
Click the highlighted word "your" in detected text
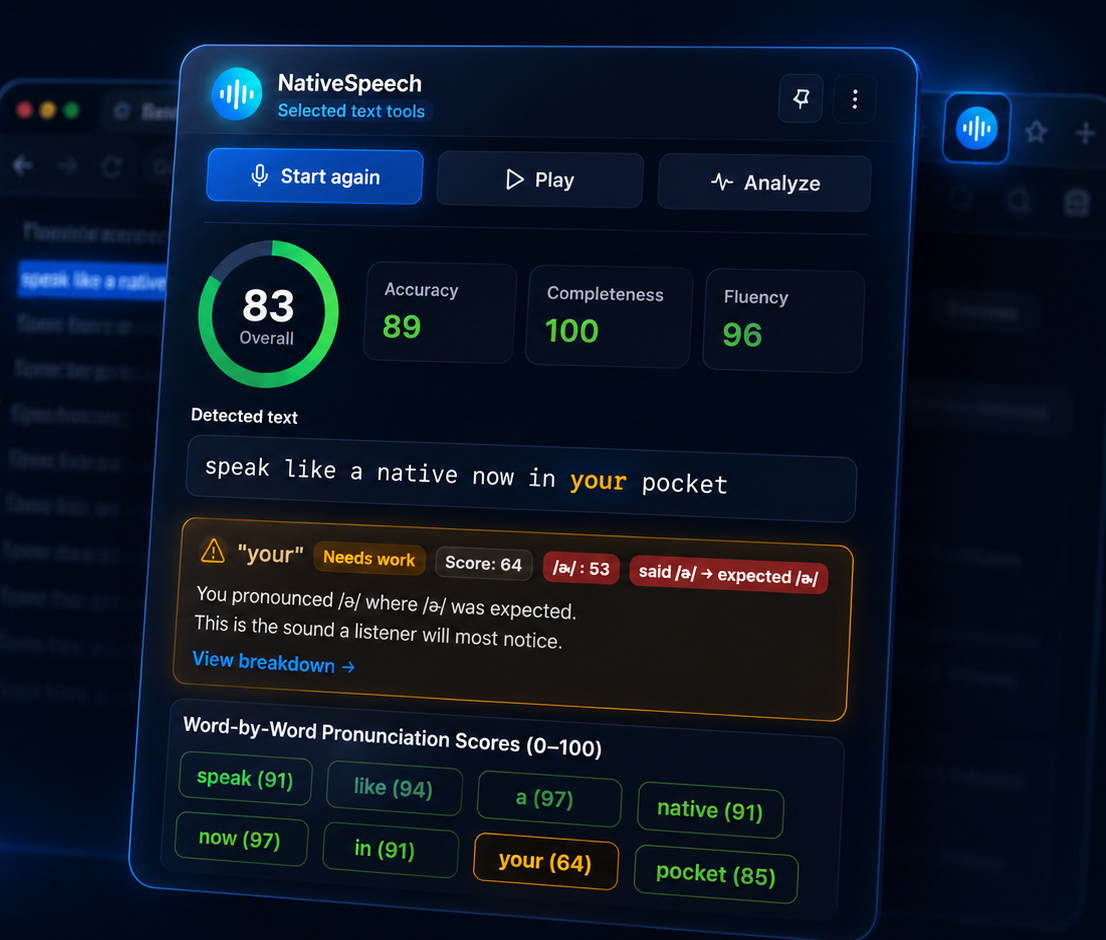point(598,481)
